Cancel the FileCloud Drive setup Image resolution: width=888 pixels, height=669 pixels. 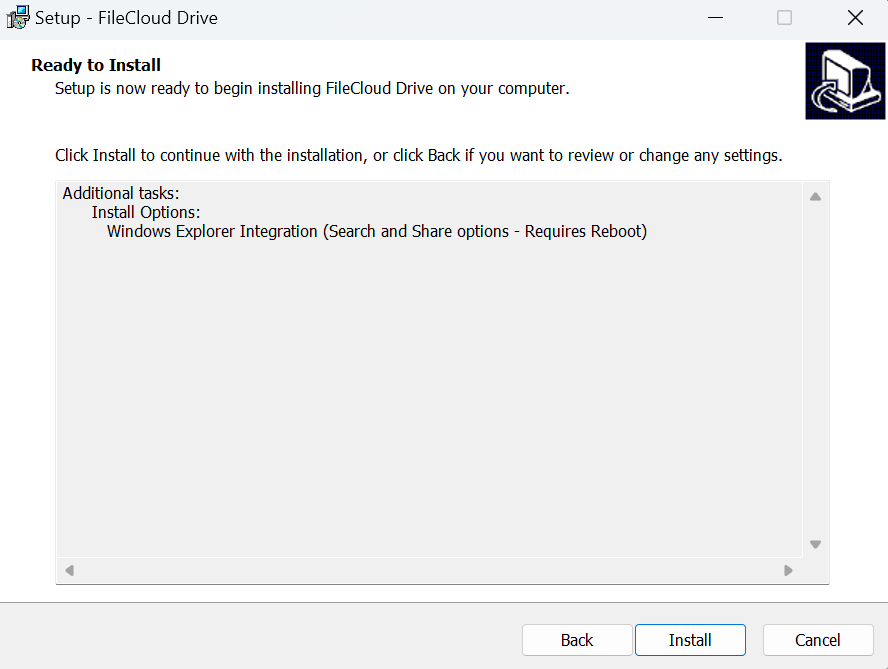pyautogui.click(x=817, y=640)
